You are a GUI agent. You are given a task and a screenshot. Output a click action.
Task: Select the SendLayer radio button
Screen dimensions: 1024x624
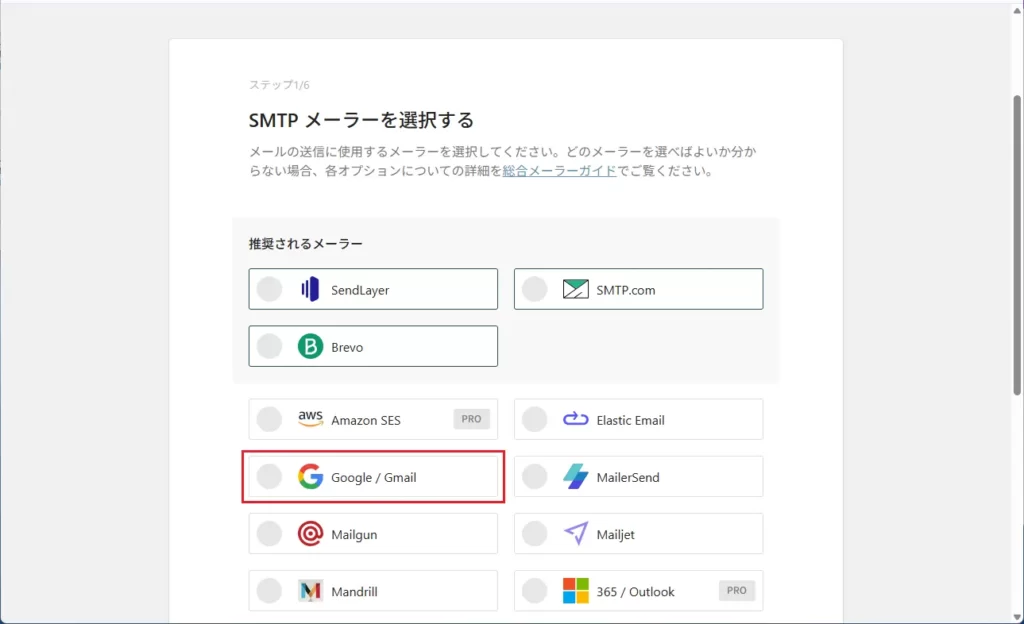click(x=269, y=289)
